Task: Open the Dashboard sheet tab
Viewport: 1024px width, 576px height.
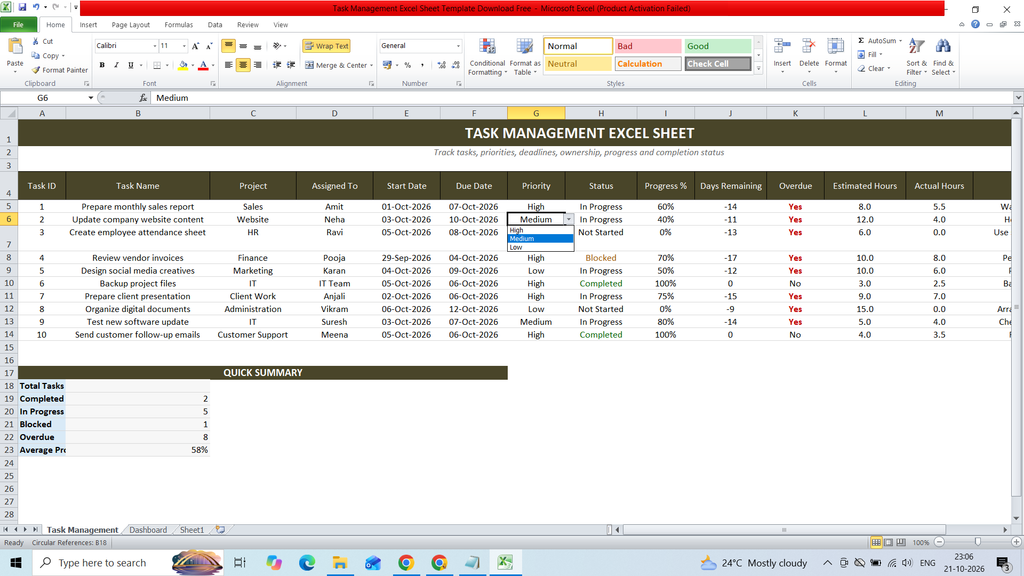Action: tap(148, 530)
